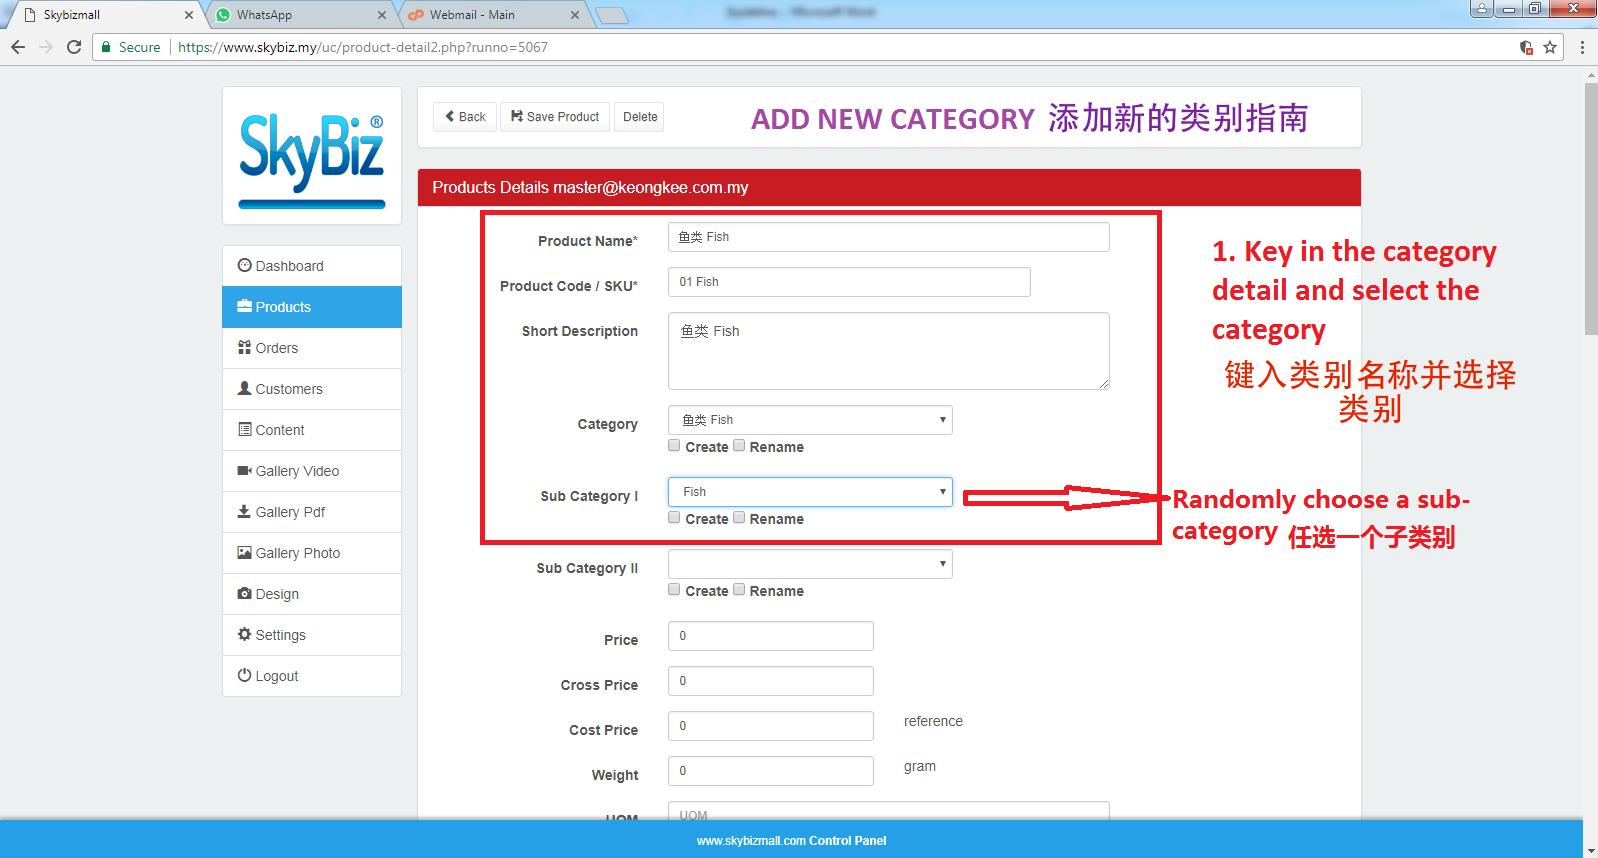Click the page vertical scrollbar thumb
The height and width of the screenshot is (858, 1598).
pos(1590,208)
